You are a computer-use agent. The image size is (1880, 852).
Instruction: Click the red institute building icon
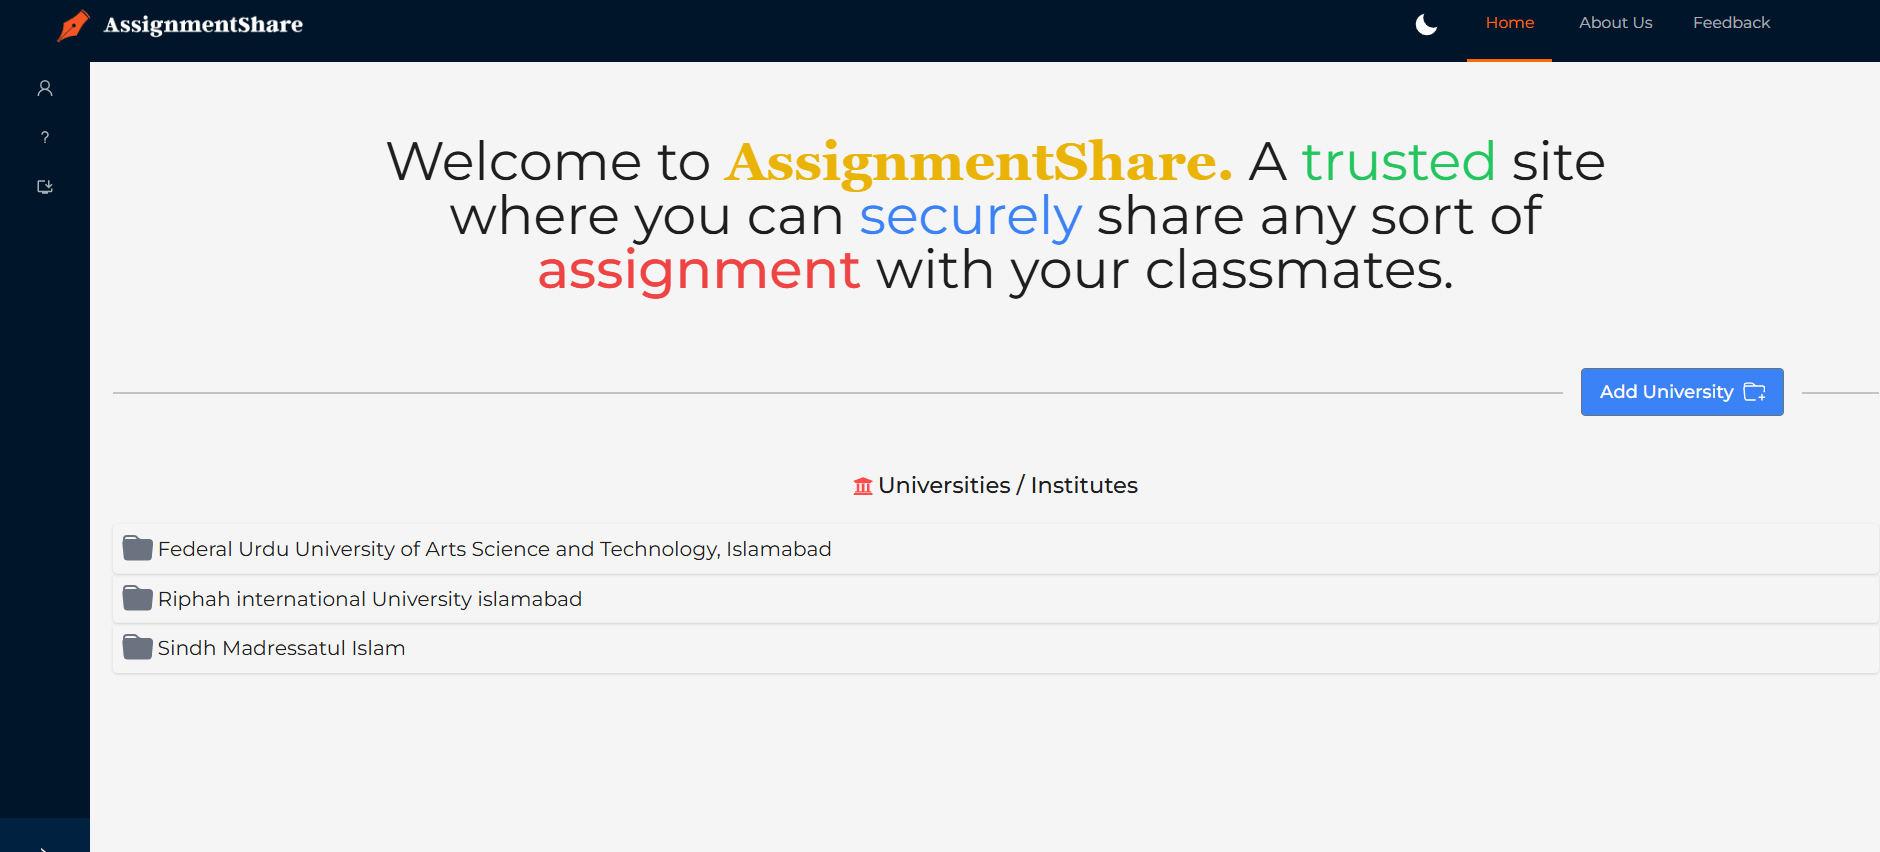[862, 486]
